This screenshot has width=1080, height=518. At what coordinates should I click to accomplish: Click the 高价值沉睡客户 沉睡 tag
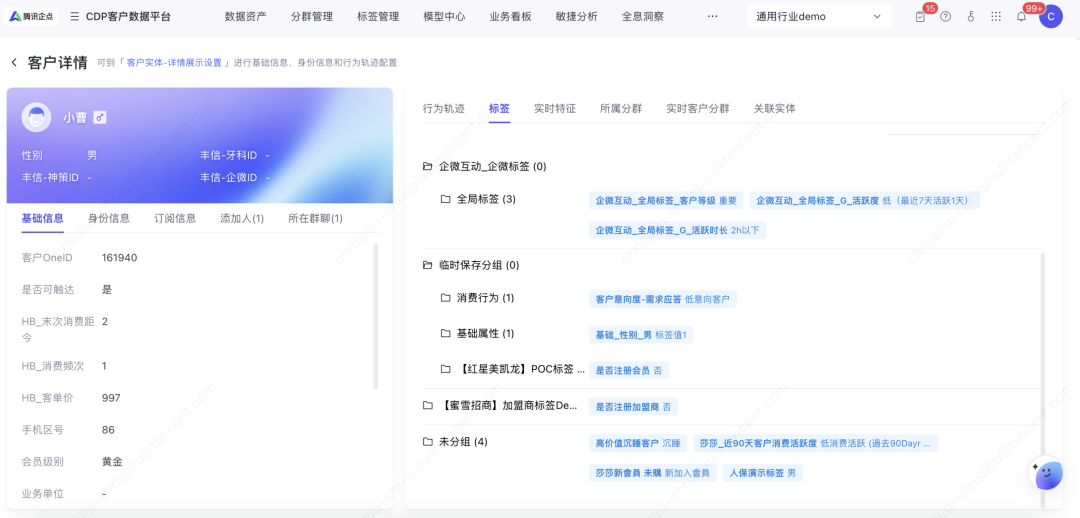tap(638, 443)
